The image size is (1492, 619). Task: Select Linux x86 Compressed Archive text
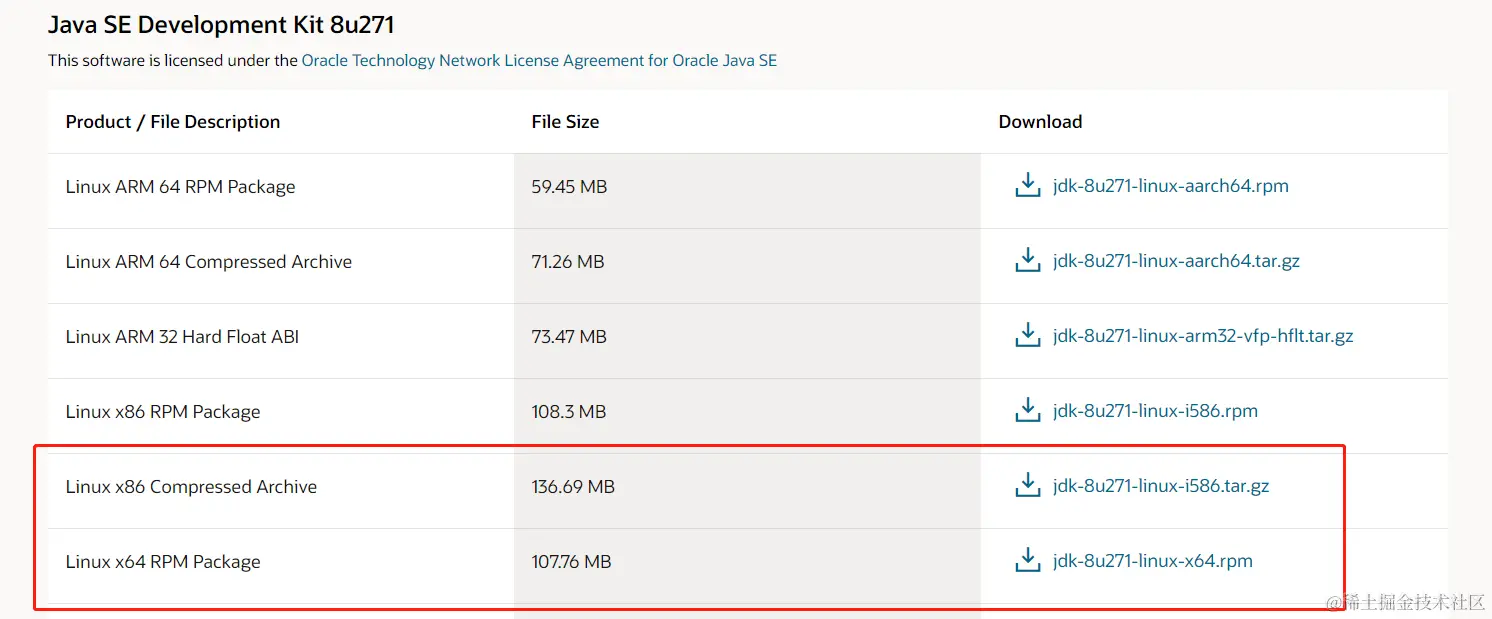click(x=191, y=487)
